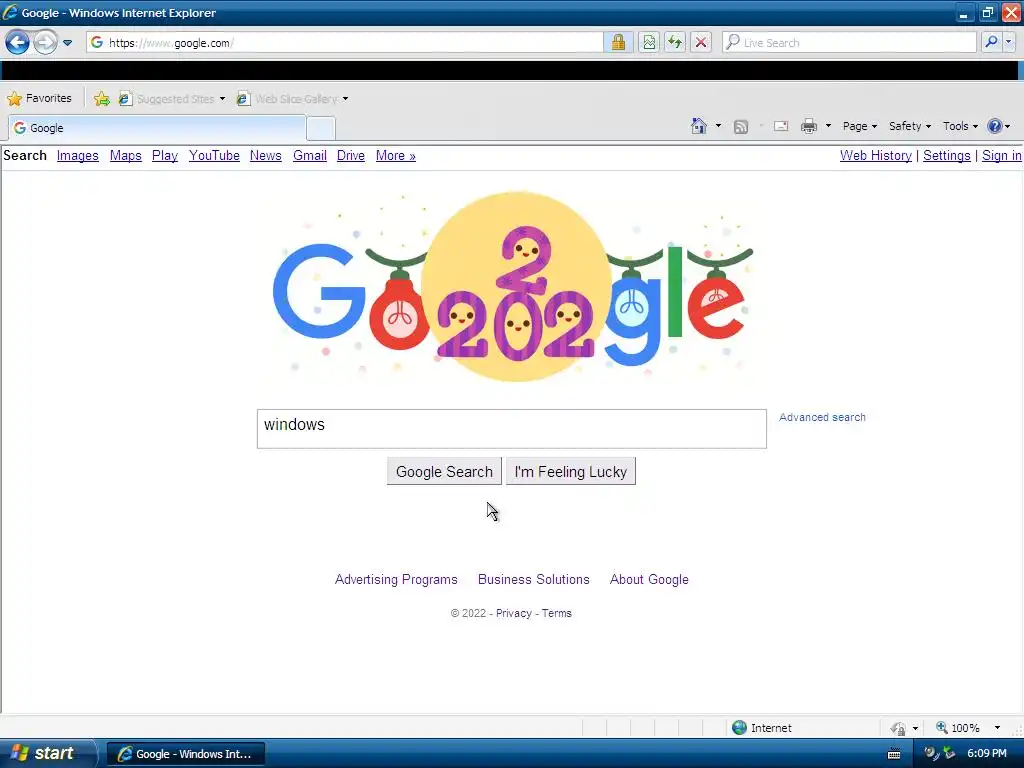Open the Drive link
Screen dimensions: 1024x768
pyautogui.click(x=351, y=155)
